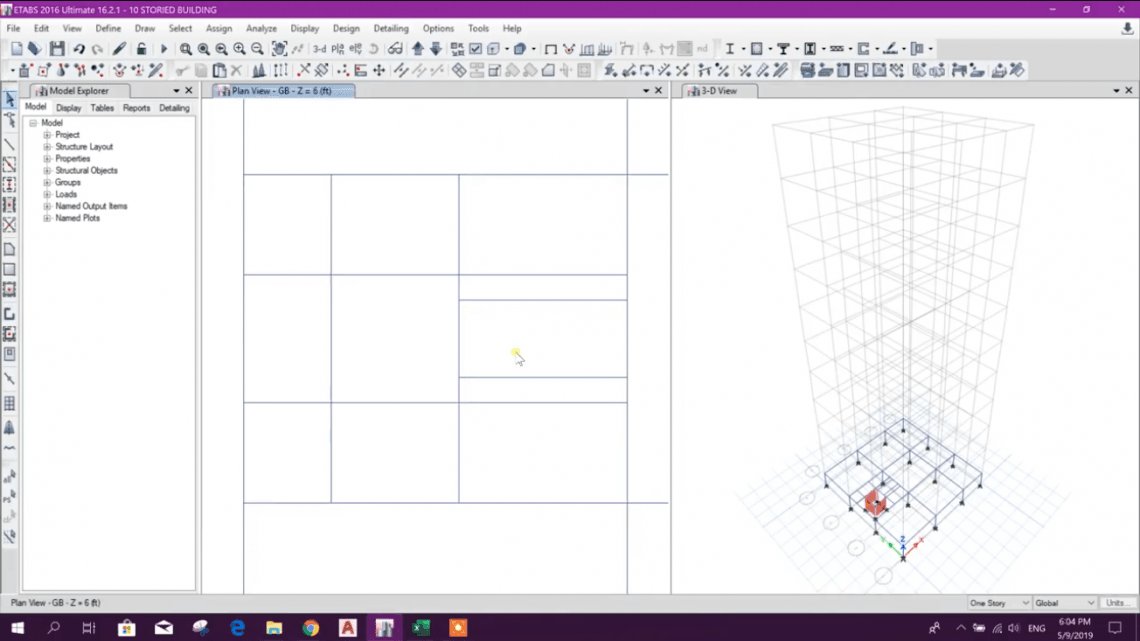
Task: Select the Draw Floor/Wall polygon tool
Action: coord(9,249)
